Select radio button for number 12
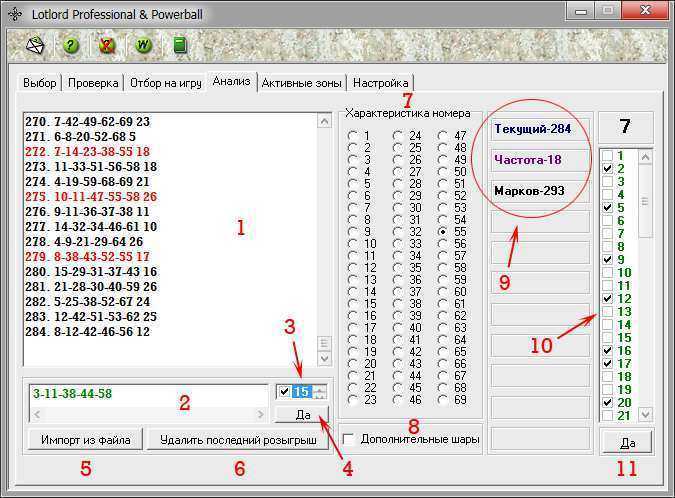Screen dimensions: 675x498 [352, 268]
